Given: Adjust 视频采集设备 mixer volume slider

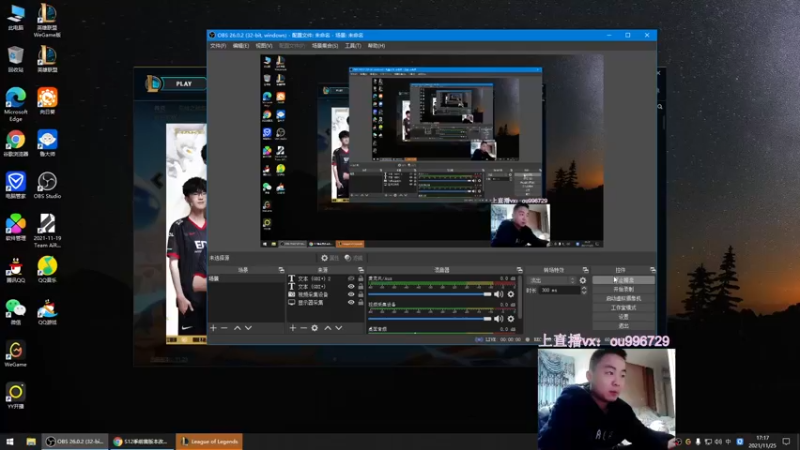Looking at the screenshot, I should point(430,319).
